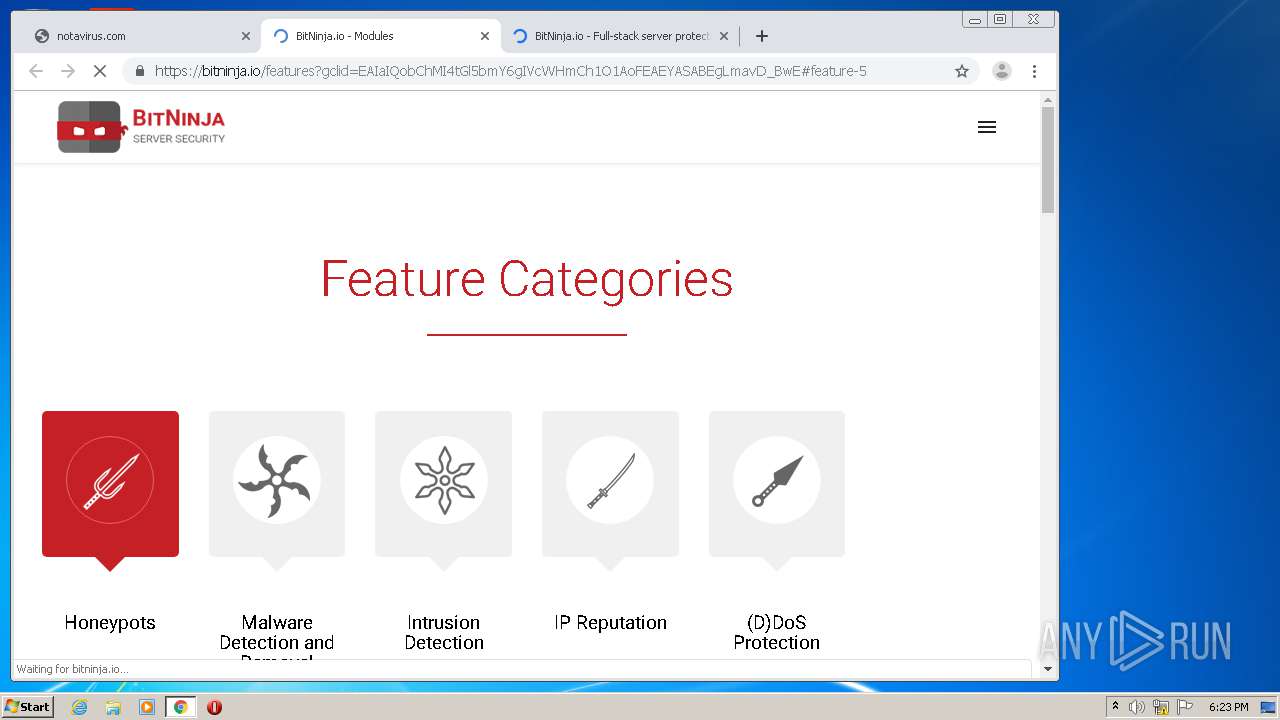Click the address bar URL
Viewport: 1280px width, 720px height.
coord(511,71)
